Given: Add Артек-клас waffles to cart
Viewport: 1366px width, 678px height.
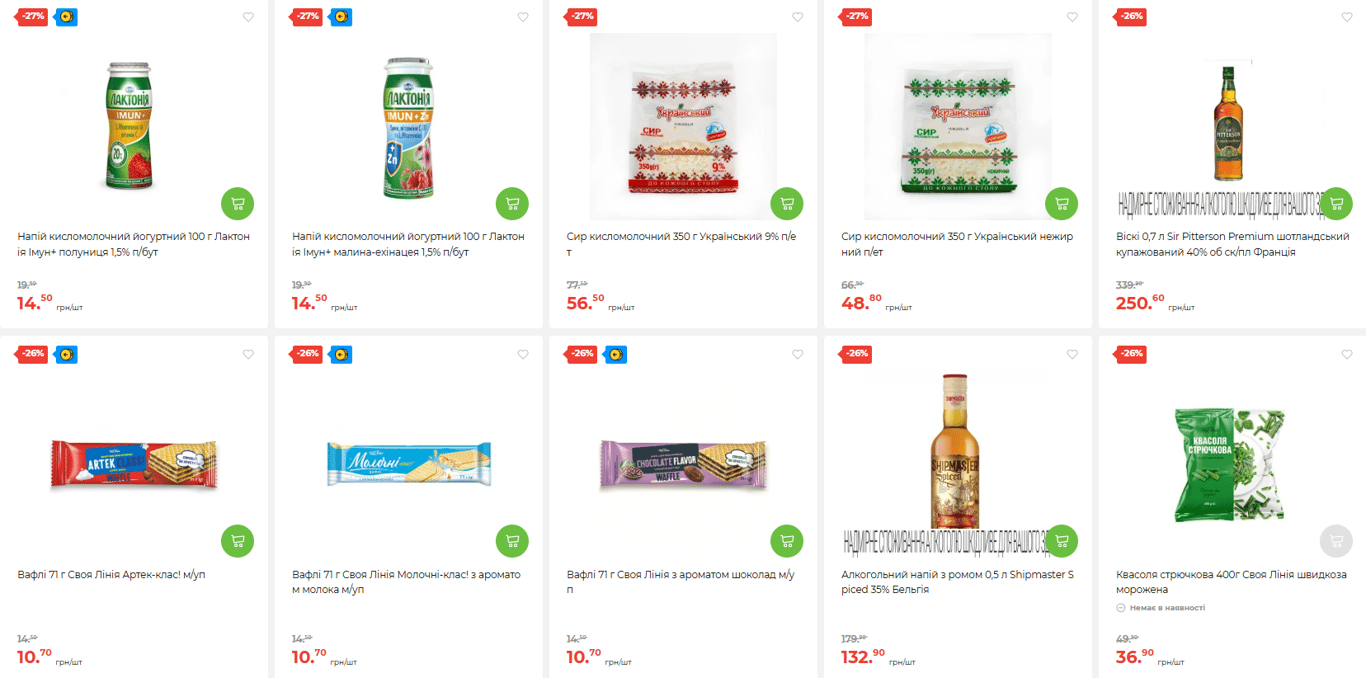Looking at the screenshot, I should (237, 541).
